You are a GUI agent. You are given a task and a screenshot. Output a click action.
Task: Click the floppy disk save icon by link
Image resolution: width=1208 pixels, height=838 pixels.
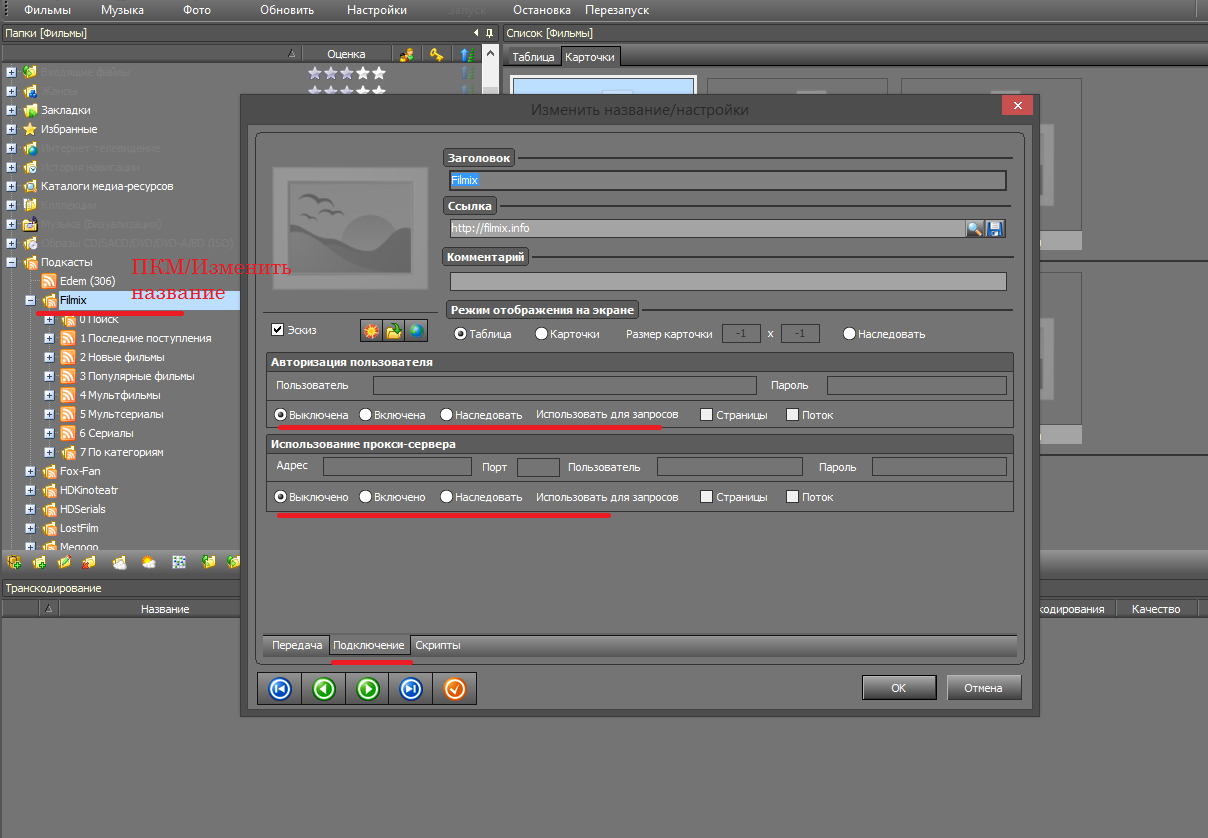point(995,228)
